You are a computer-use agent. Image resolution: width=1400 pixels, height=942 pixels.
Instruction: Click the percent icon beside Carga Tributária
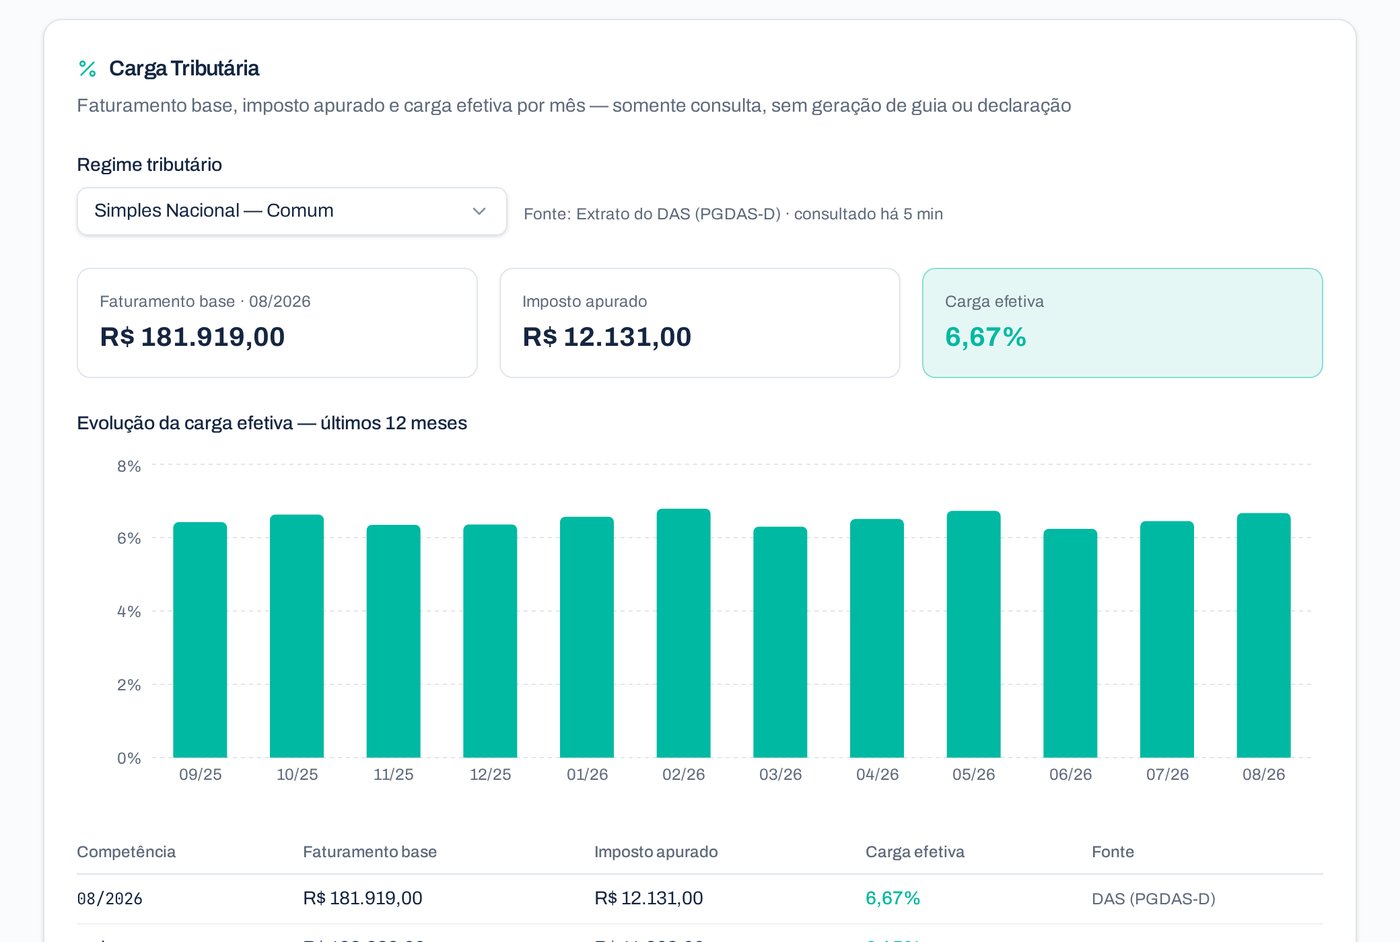tap(87, 69)
